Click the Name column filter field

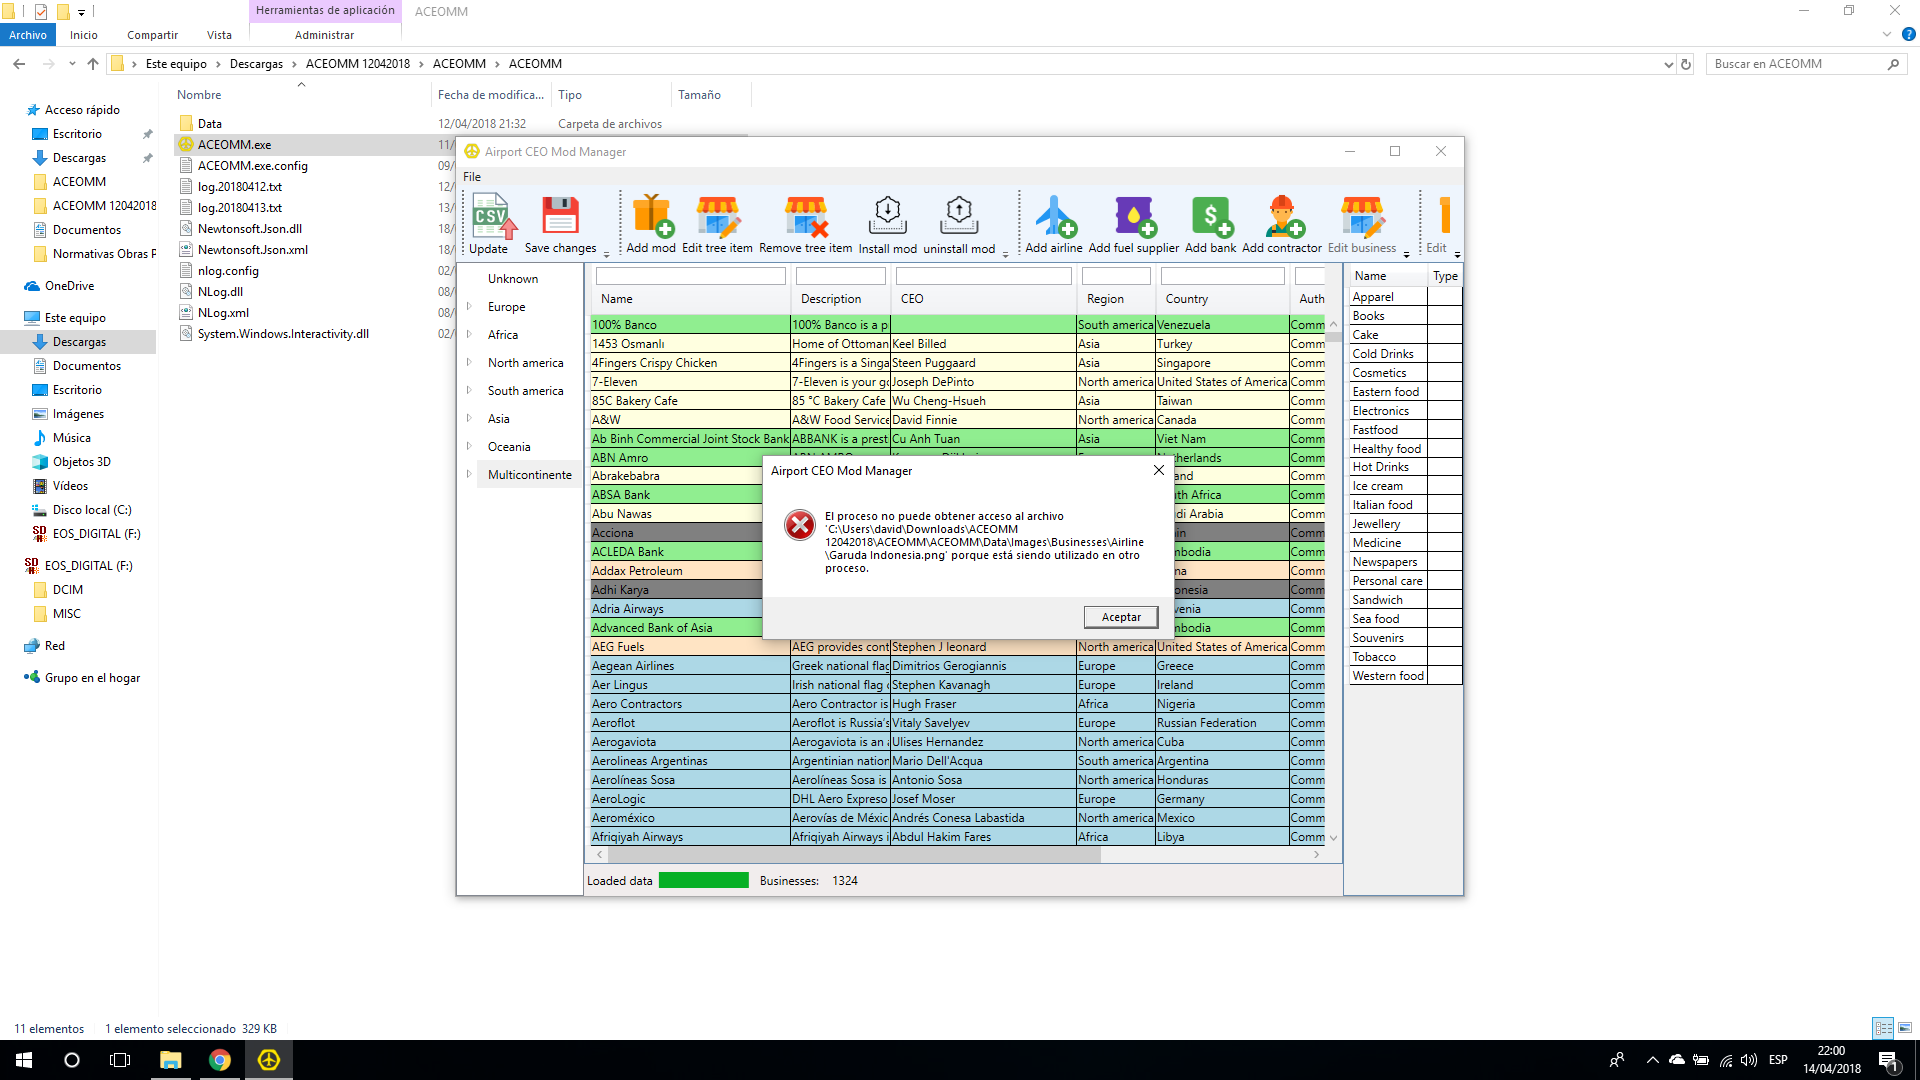[x=690, y=276]
